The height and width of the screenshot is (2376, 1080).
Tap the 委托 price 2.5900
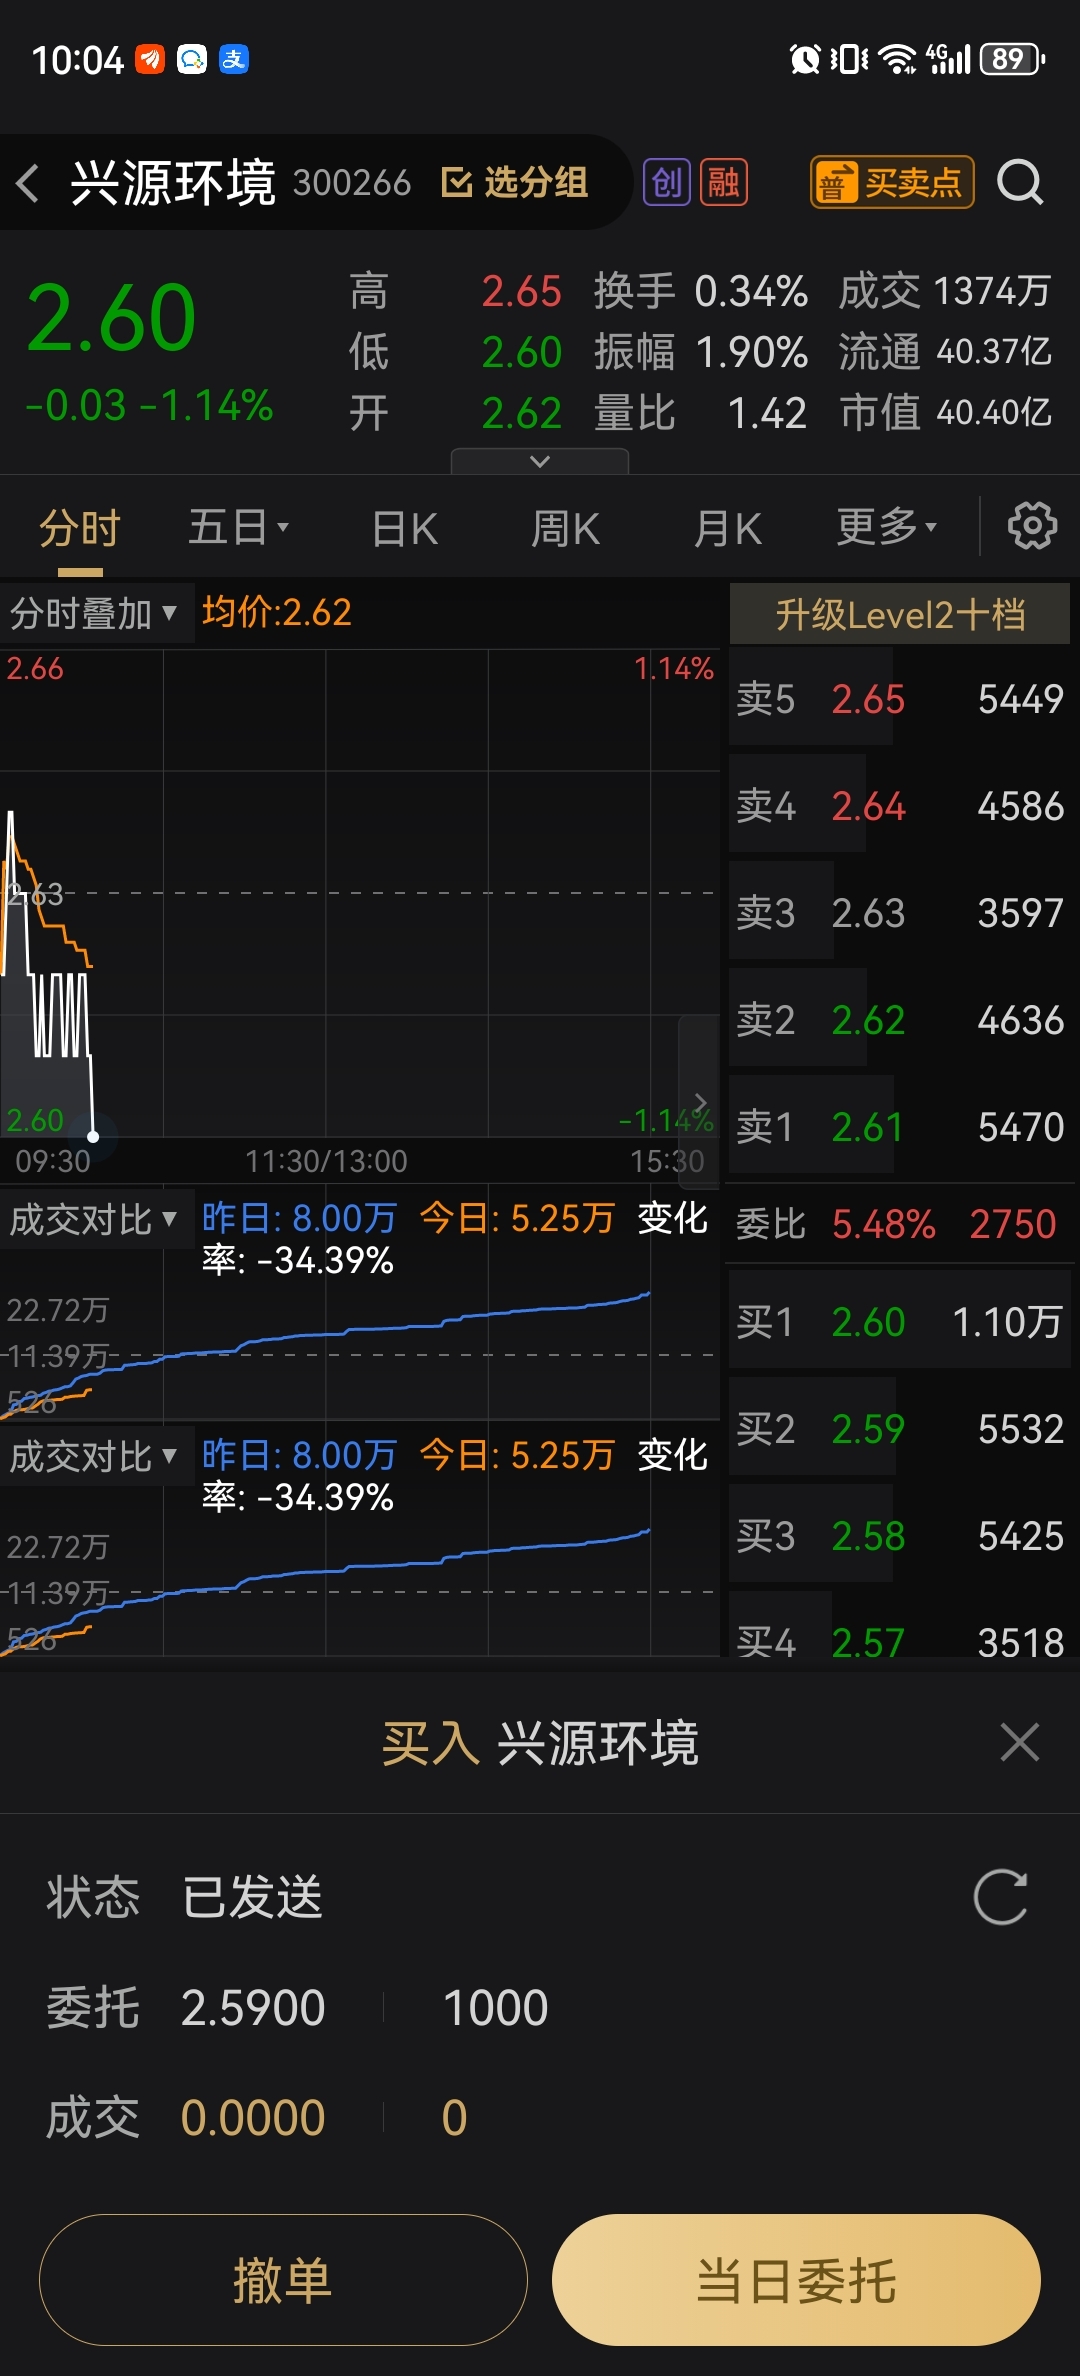click(x=253, y=2007)
